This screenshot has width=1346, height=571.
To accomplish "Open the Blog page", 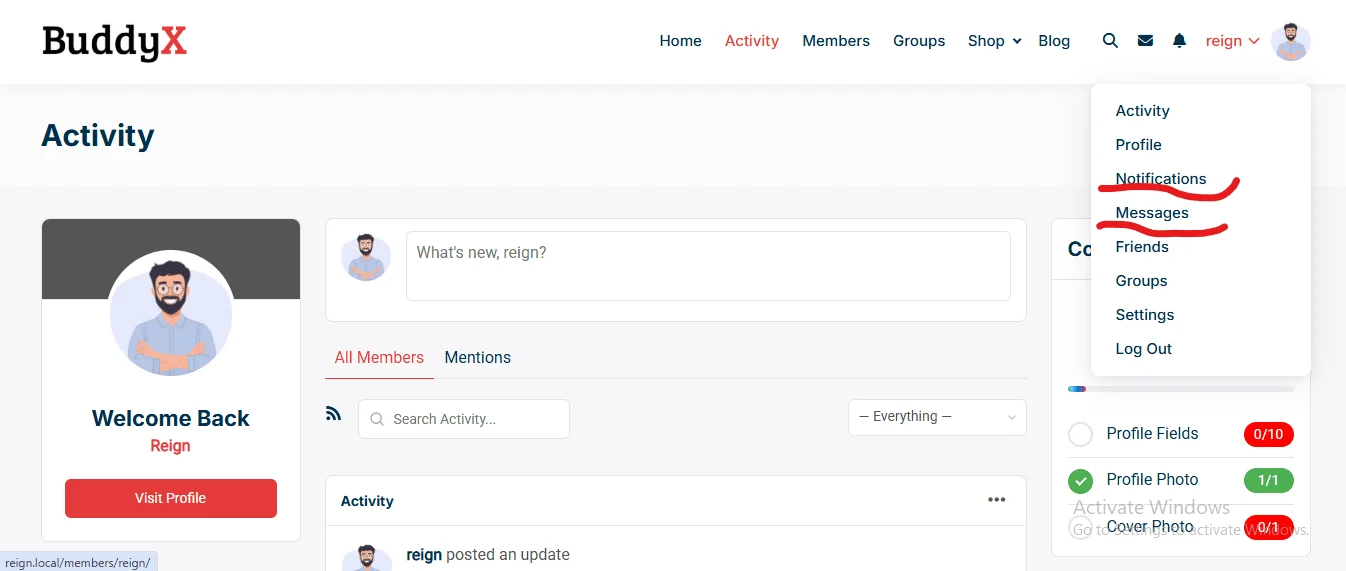I will click(1054, 41).
